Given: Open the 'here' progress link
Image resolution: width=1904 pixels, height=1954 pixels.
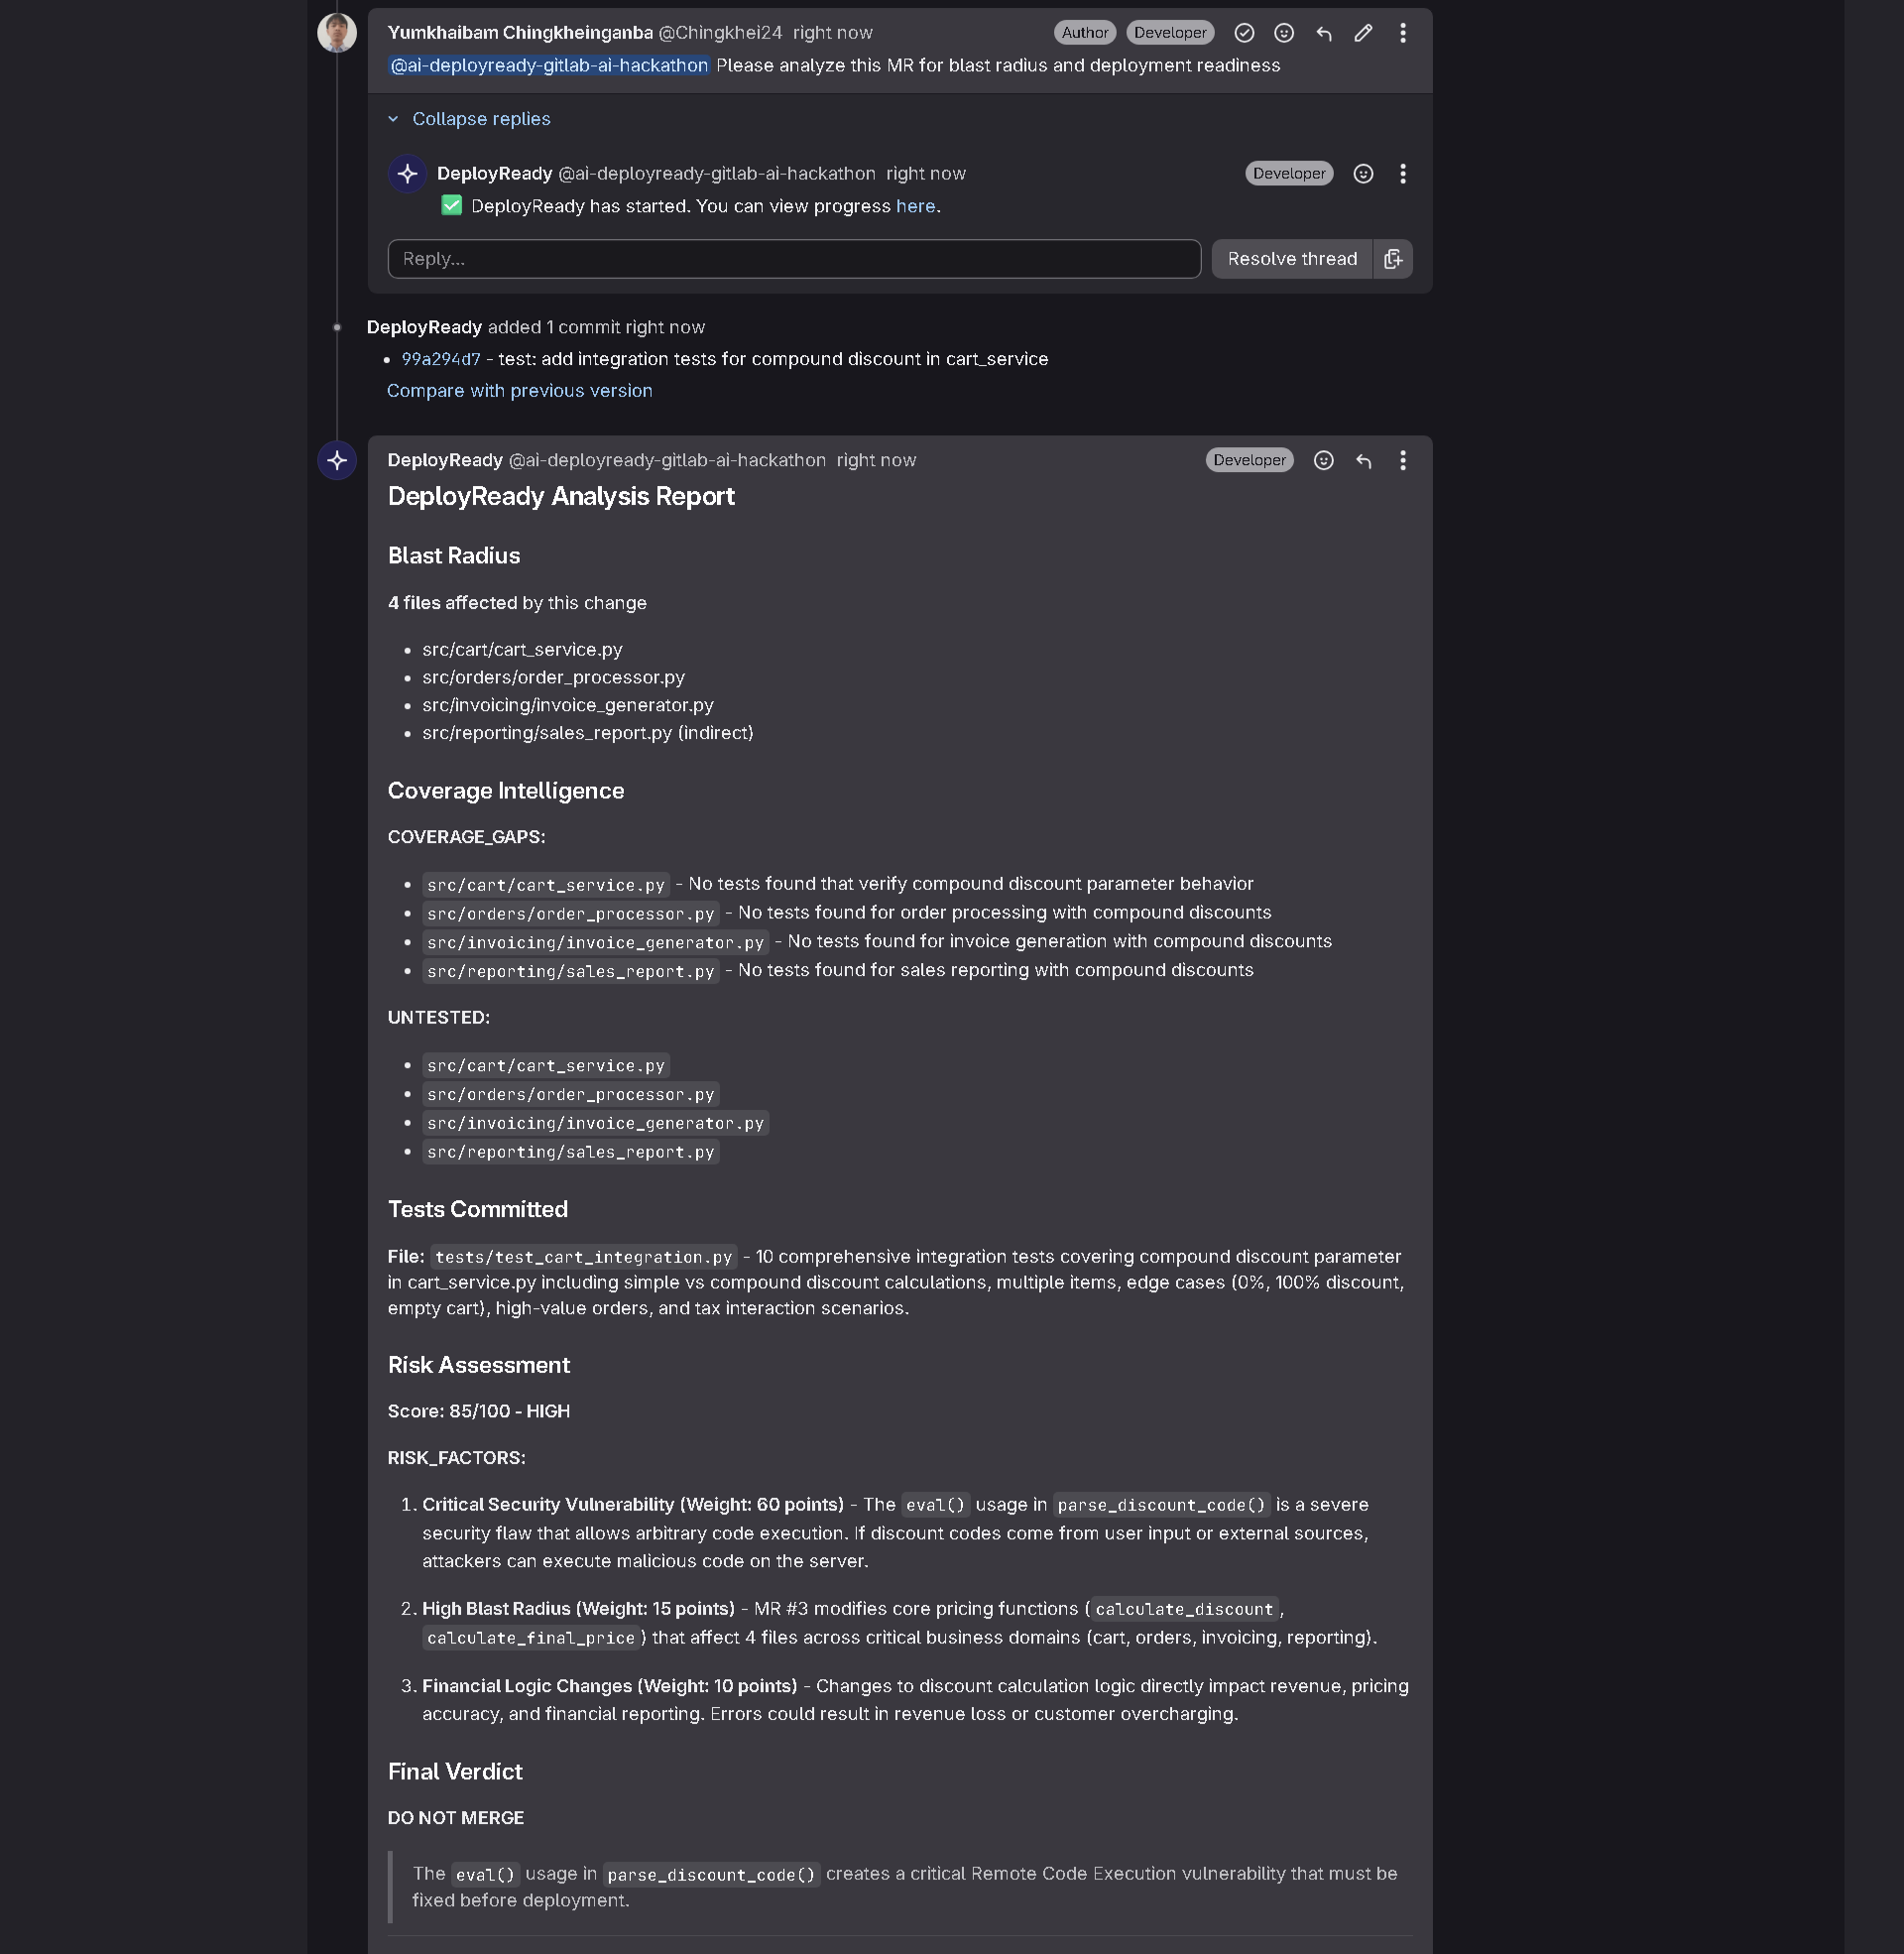Looking at the screenshot, I should click(x=915, y=207).
